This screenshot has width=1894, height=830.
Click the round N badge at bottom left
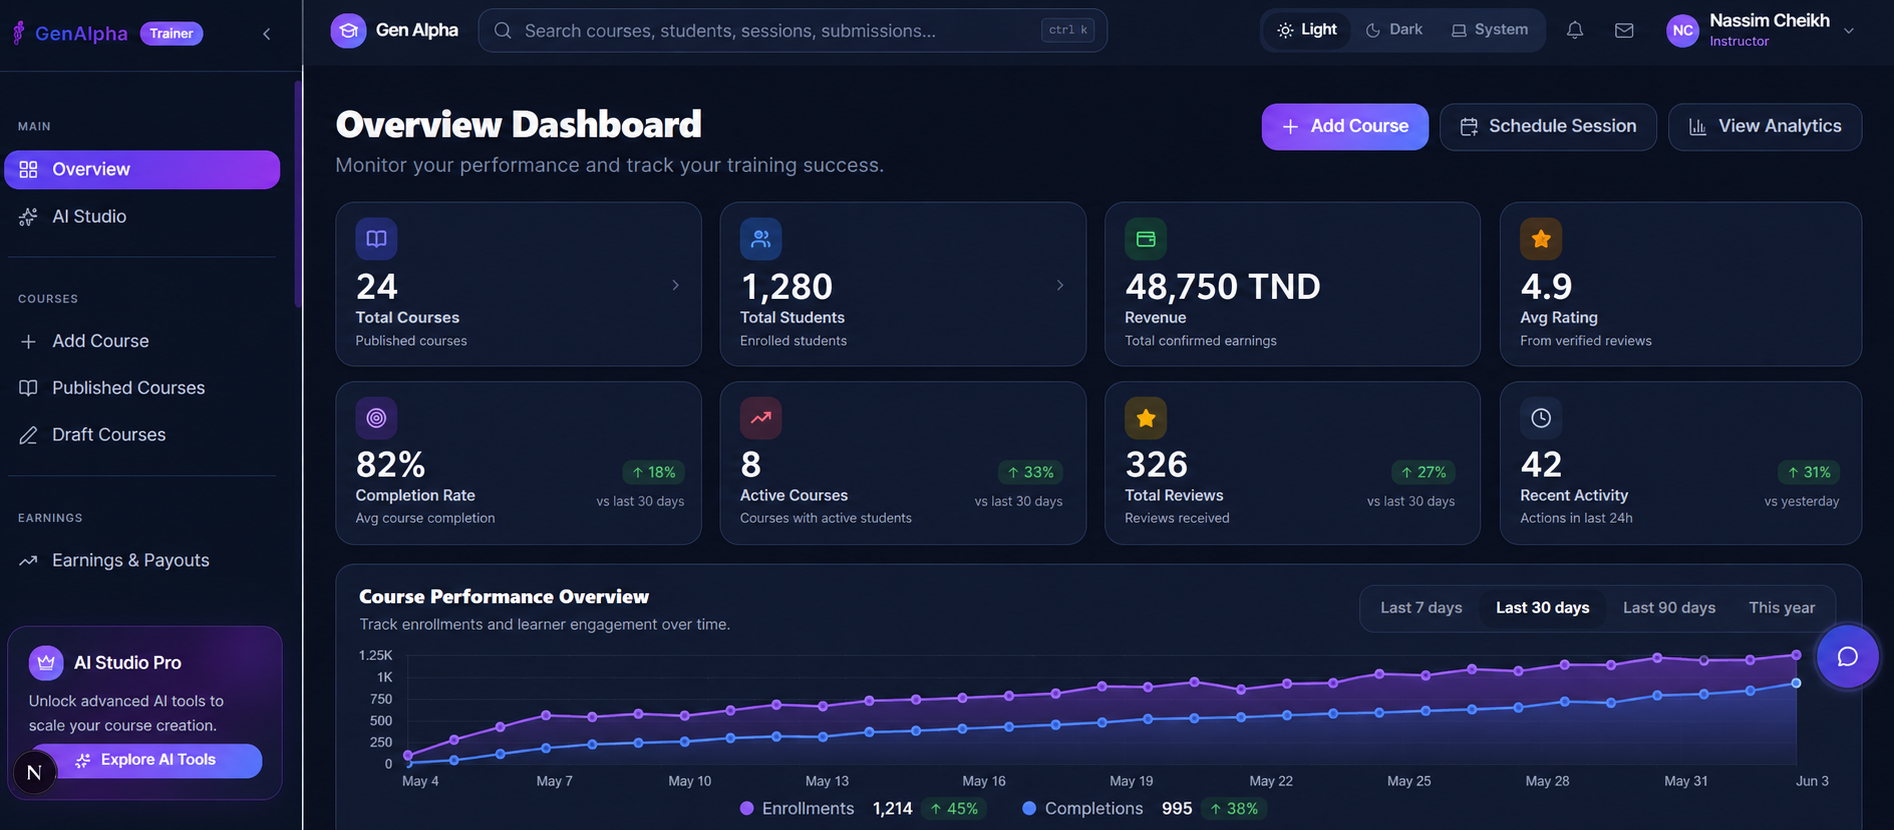point(34,772)
